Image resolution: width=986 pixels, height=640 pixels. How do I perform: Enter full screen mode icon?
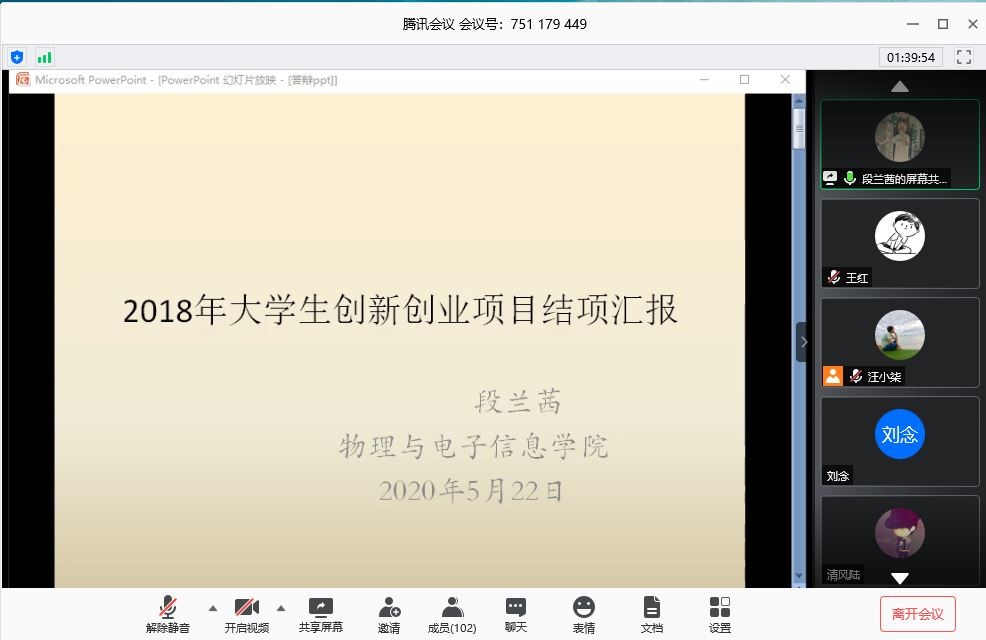point(964,57)
